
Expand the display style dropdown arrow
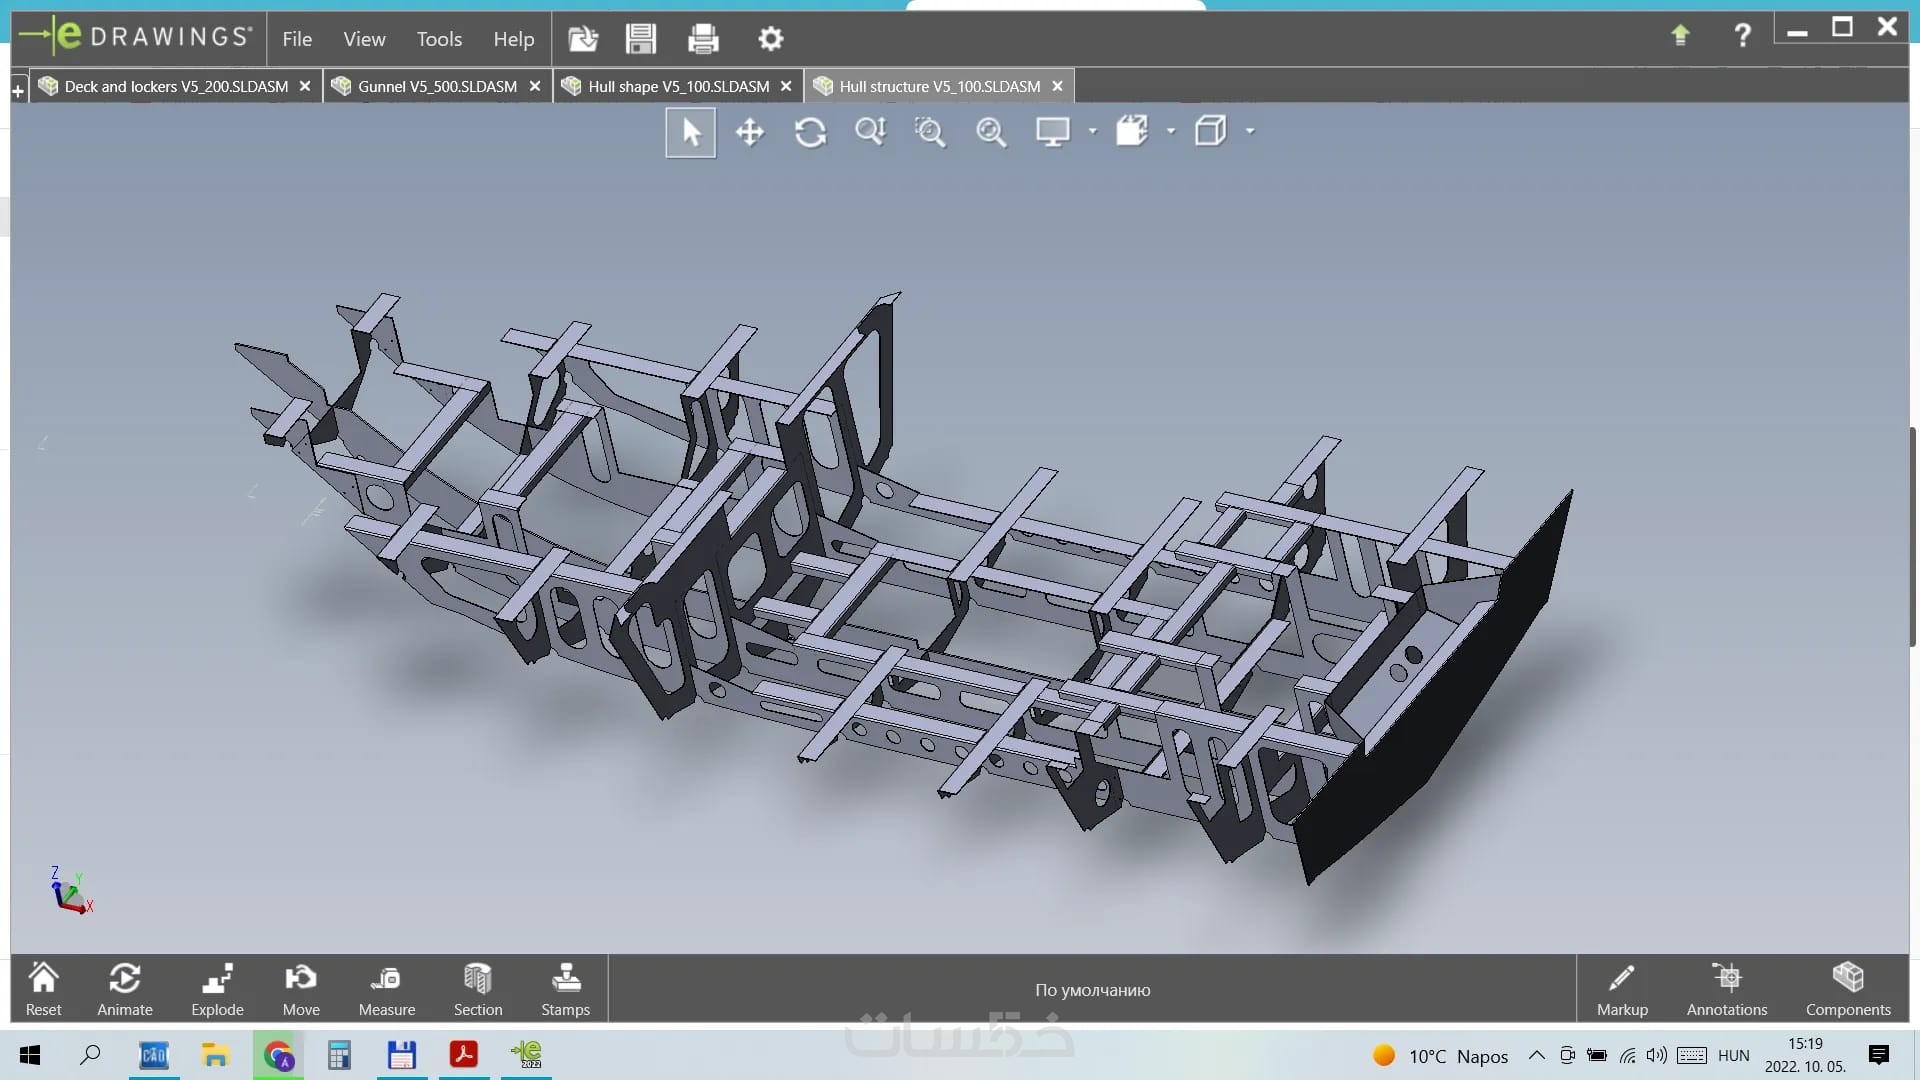click(x=1171, y=131)
